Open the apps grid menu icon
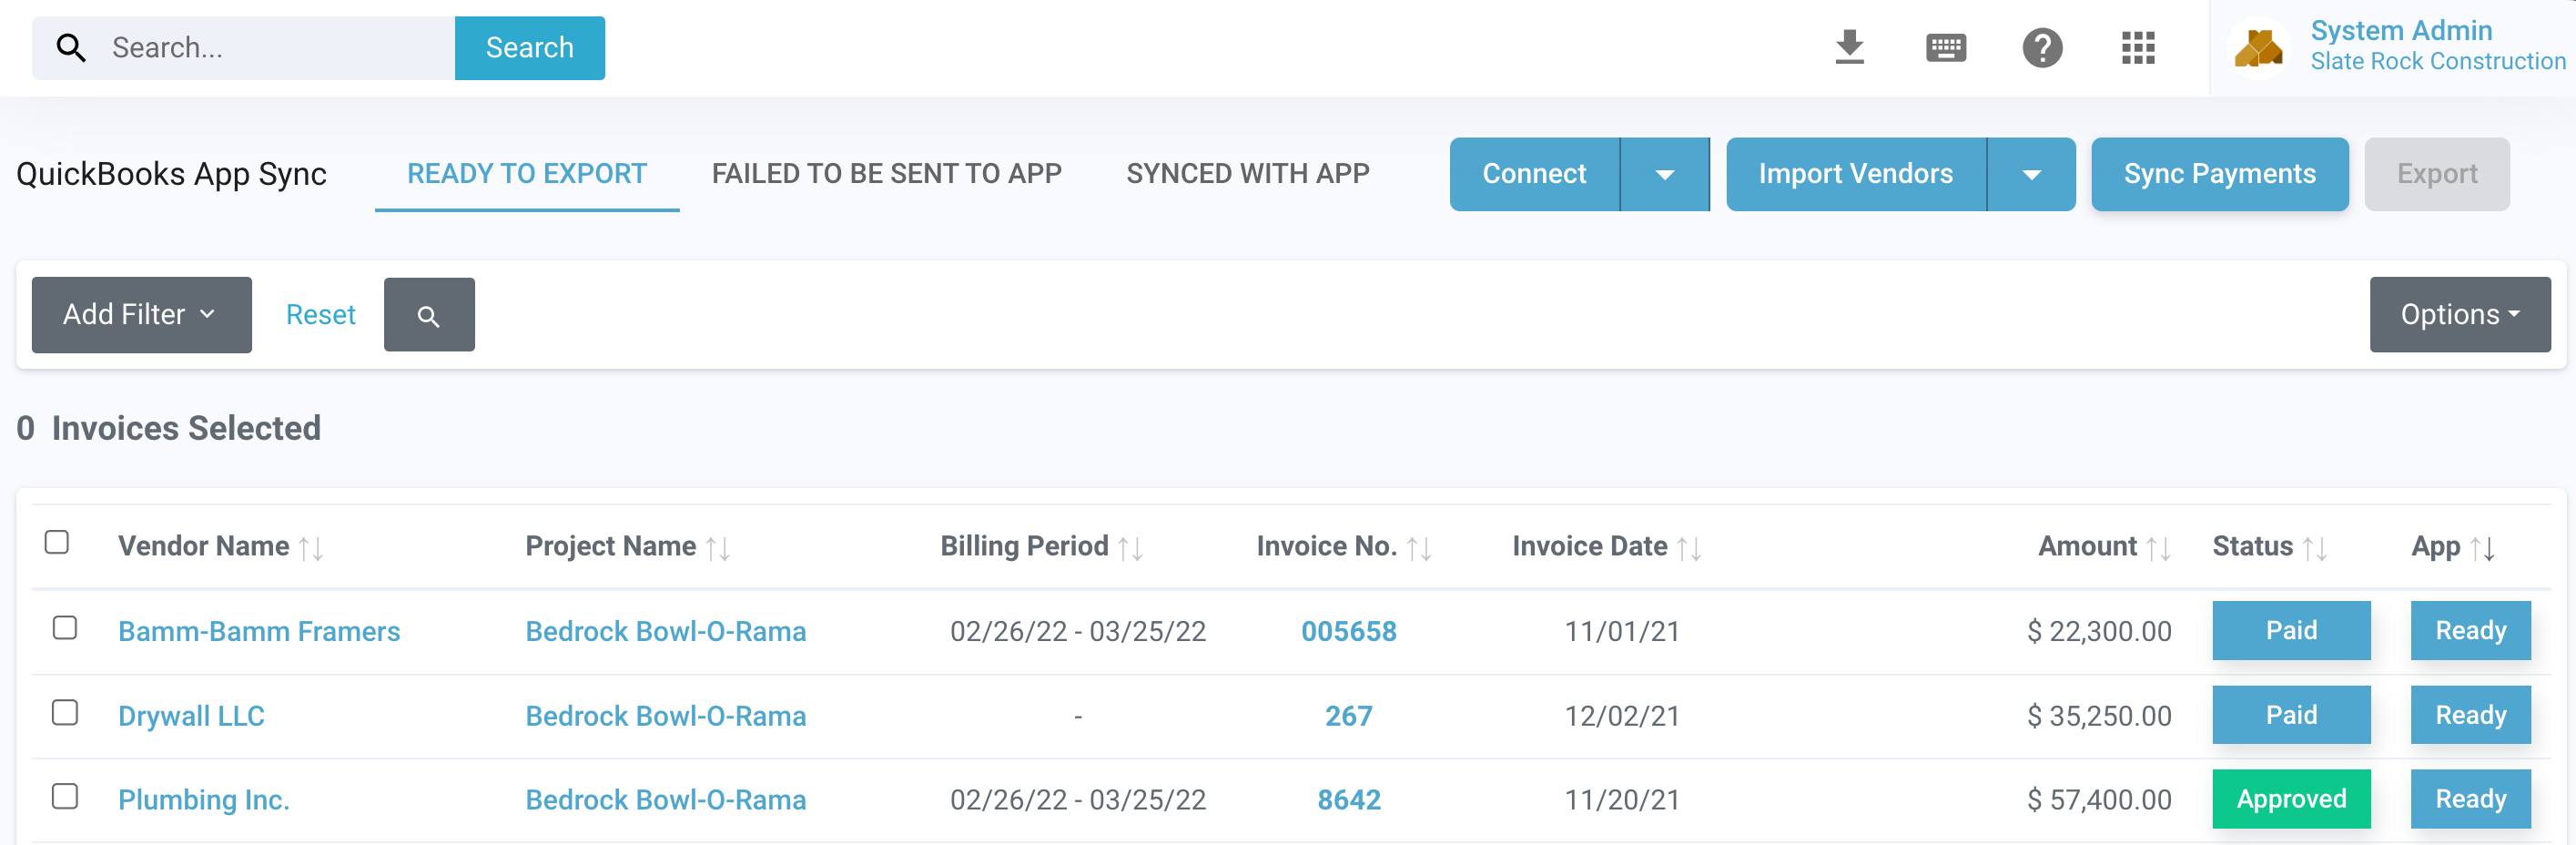Image resolution: width=2576 pixels, height=845 pixels. point(2137,47)
